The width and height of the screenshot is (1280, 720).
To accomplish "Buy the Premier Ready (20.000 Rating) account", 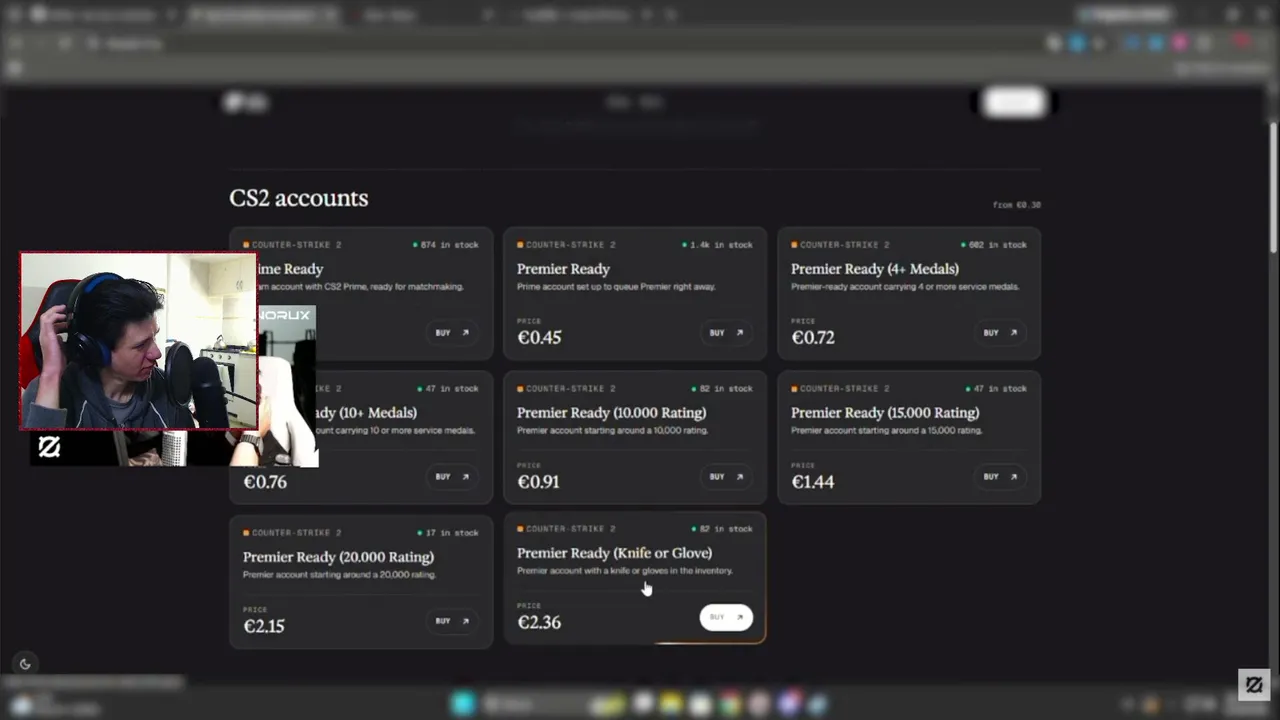I will tap(452, 621).
